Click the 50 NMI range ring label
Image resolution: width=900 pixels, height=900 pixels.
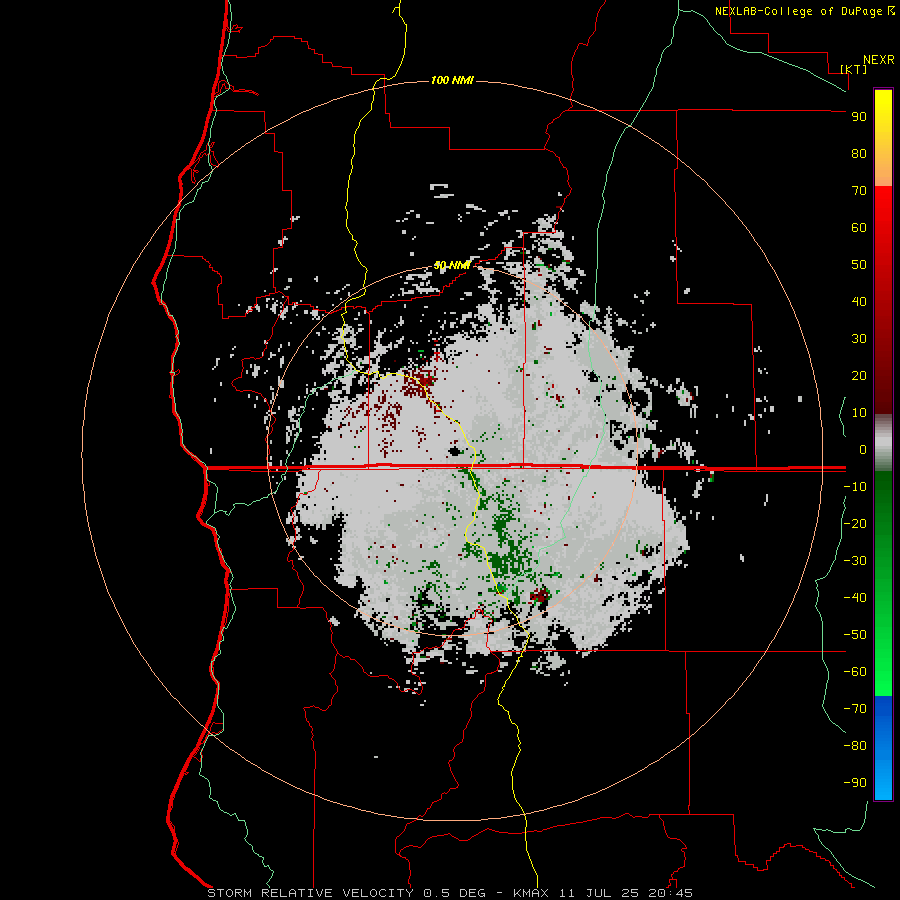pos(452,265)
